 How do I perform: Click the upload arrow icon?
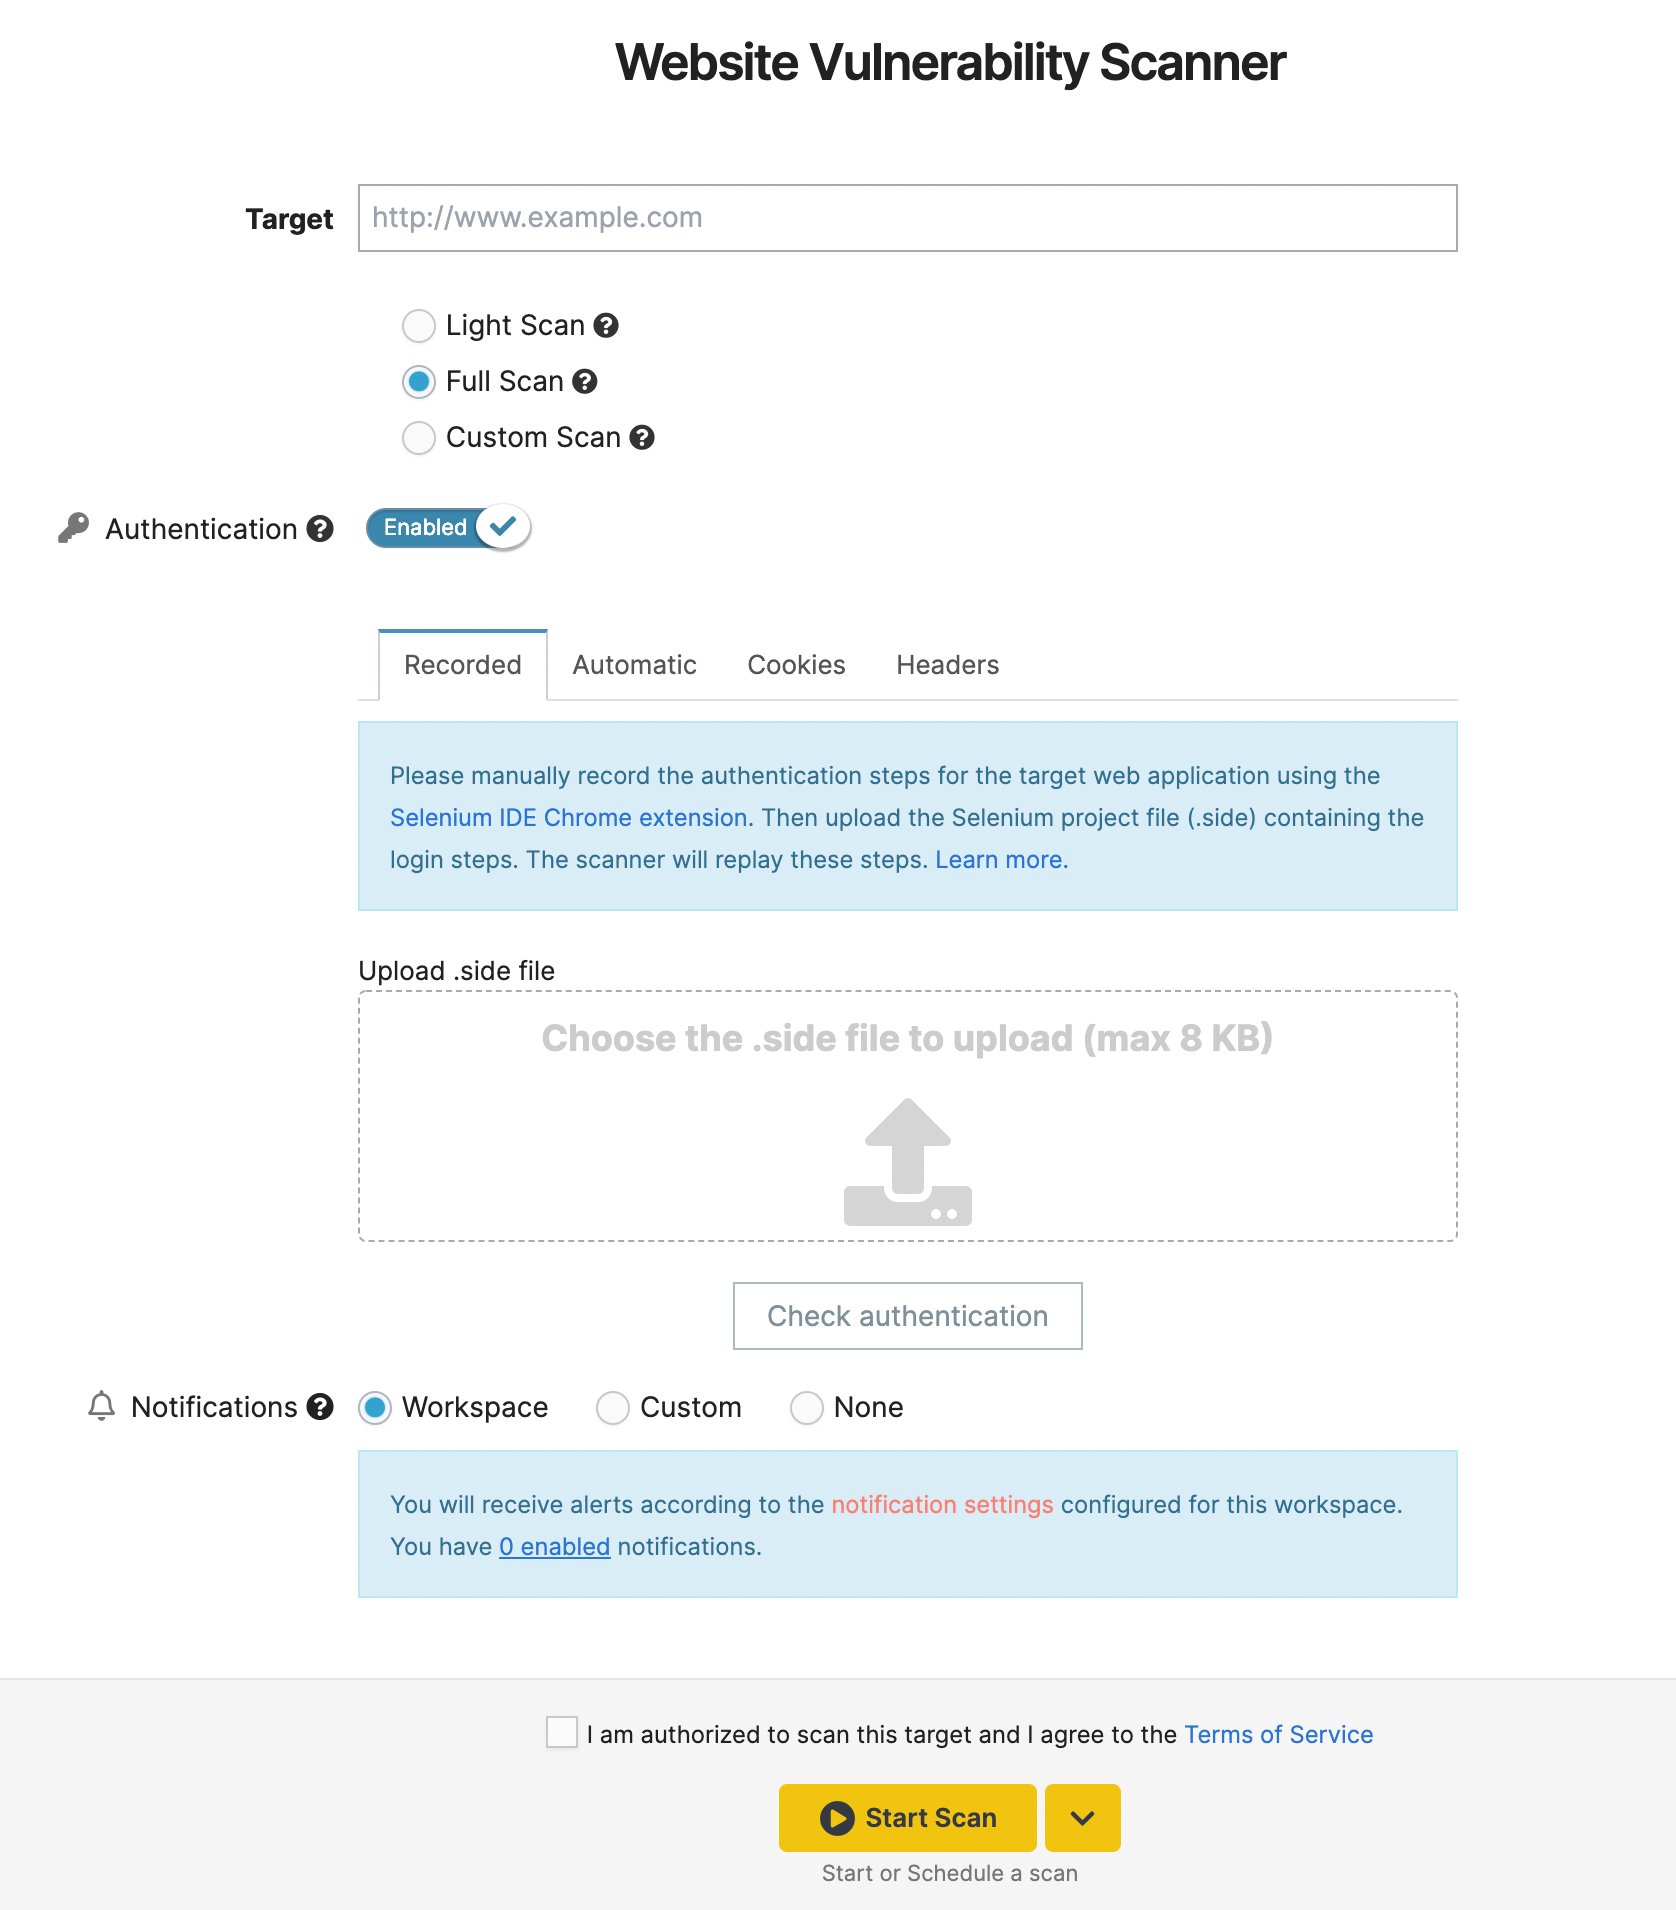(907, 1160)
